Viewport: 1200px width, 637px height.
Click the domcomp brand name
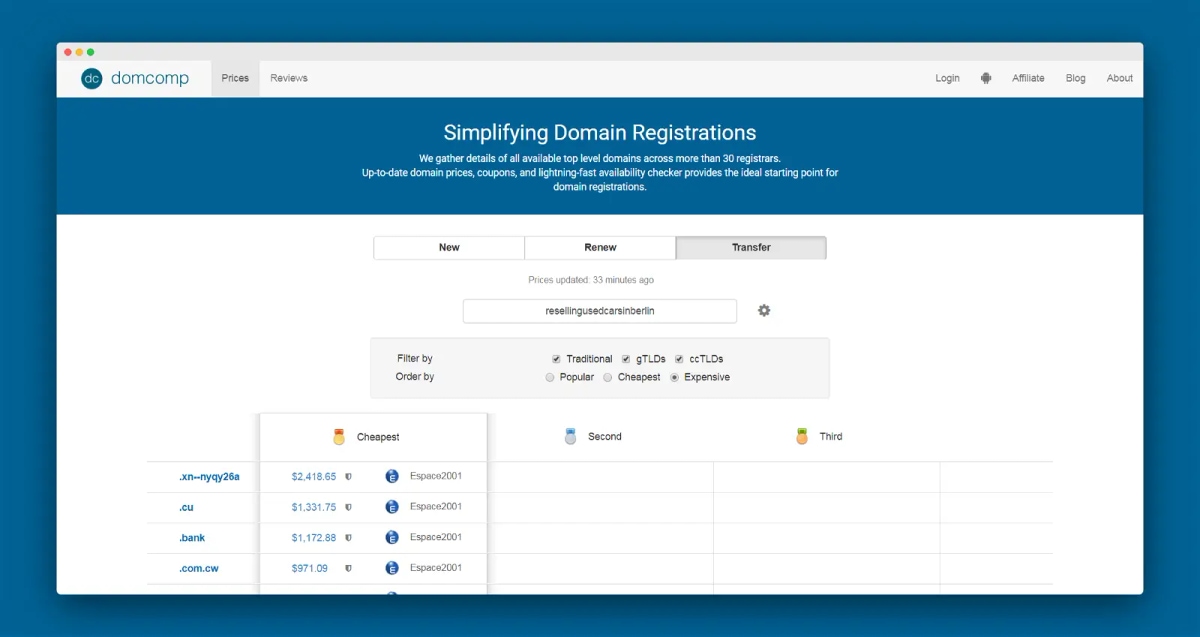[150, 78]
